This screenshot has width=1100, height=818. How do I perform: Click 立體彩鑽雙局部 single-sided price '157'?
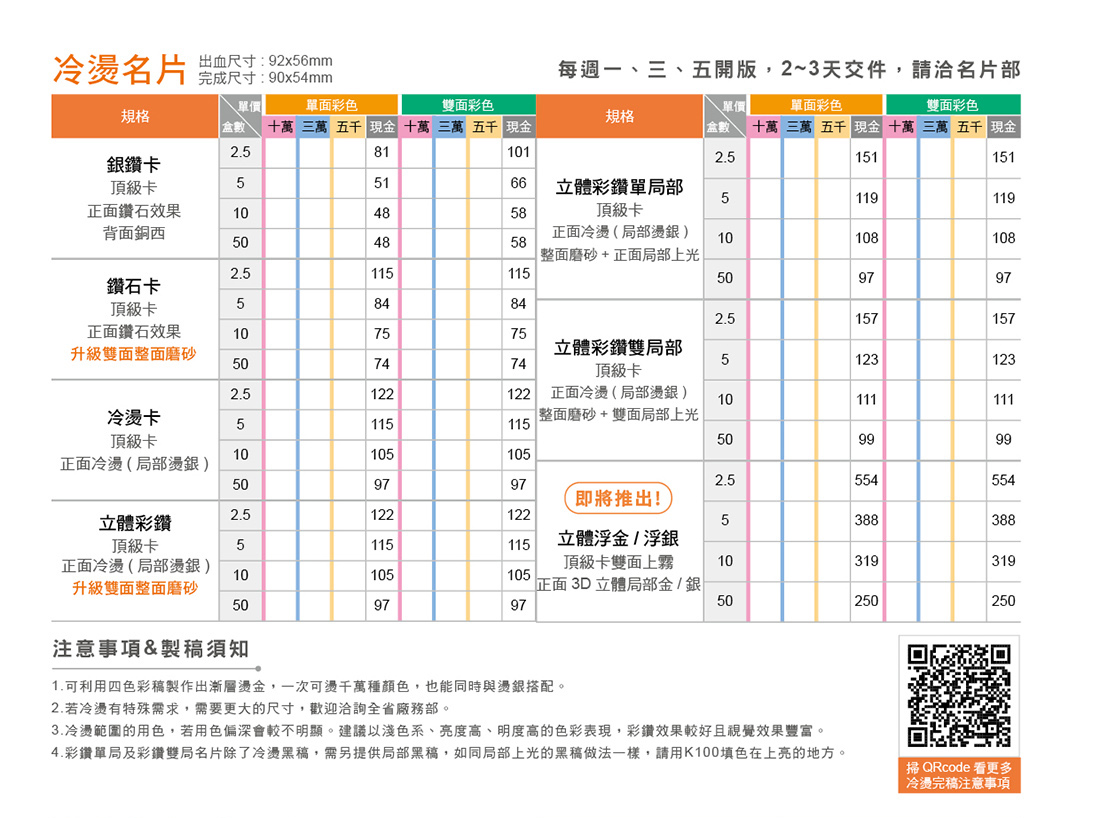866,319
